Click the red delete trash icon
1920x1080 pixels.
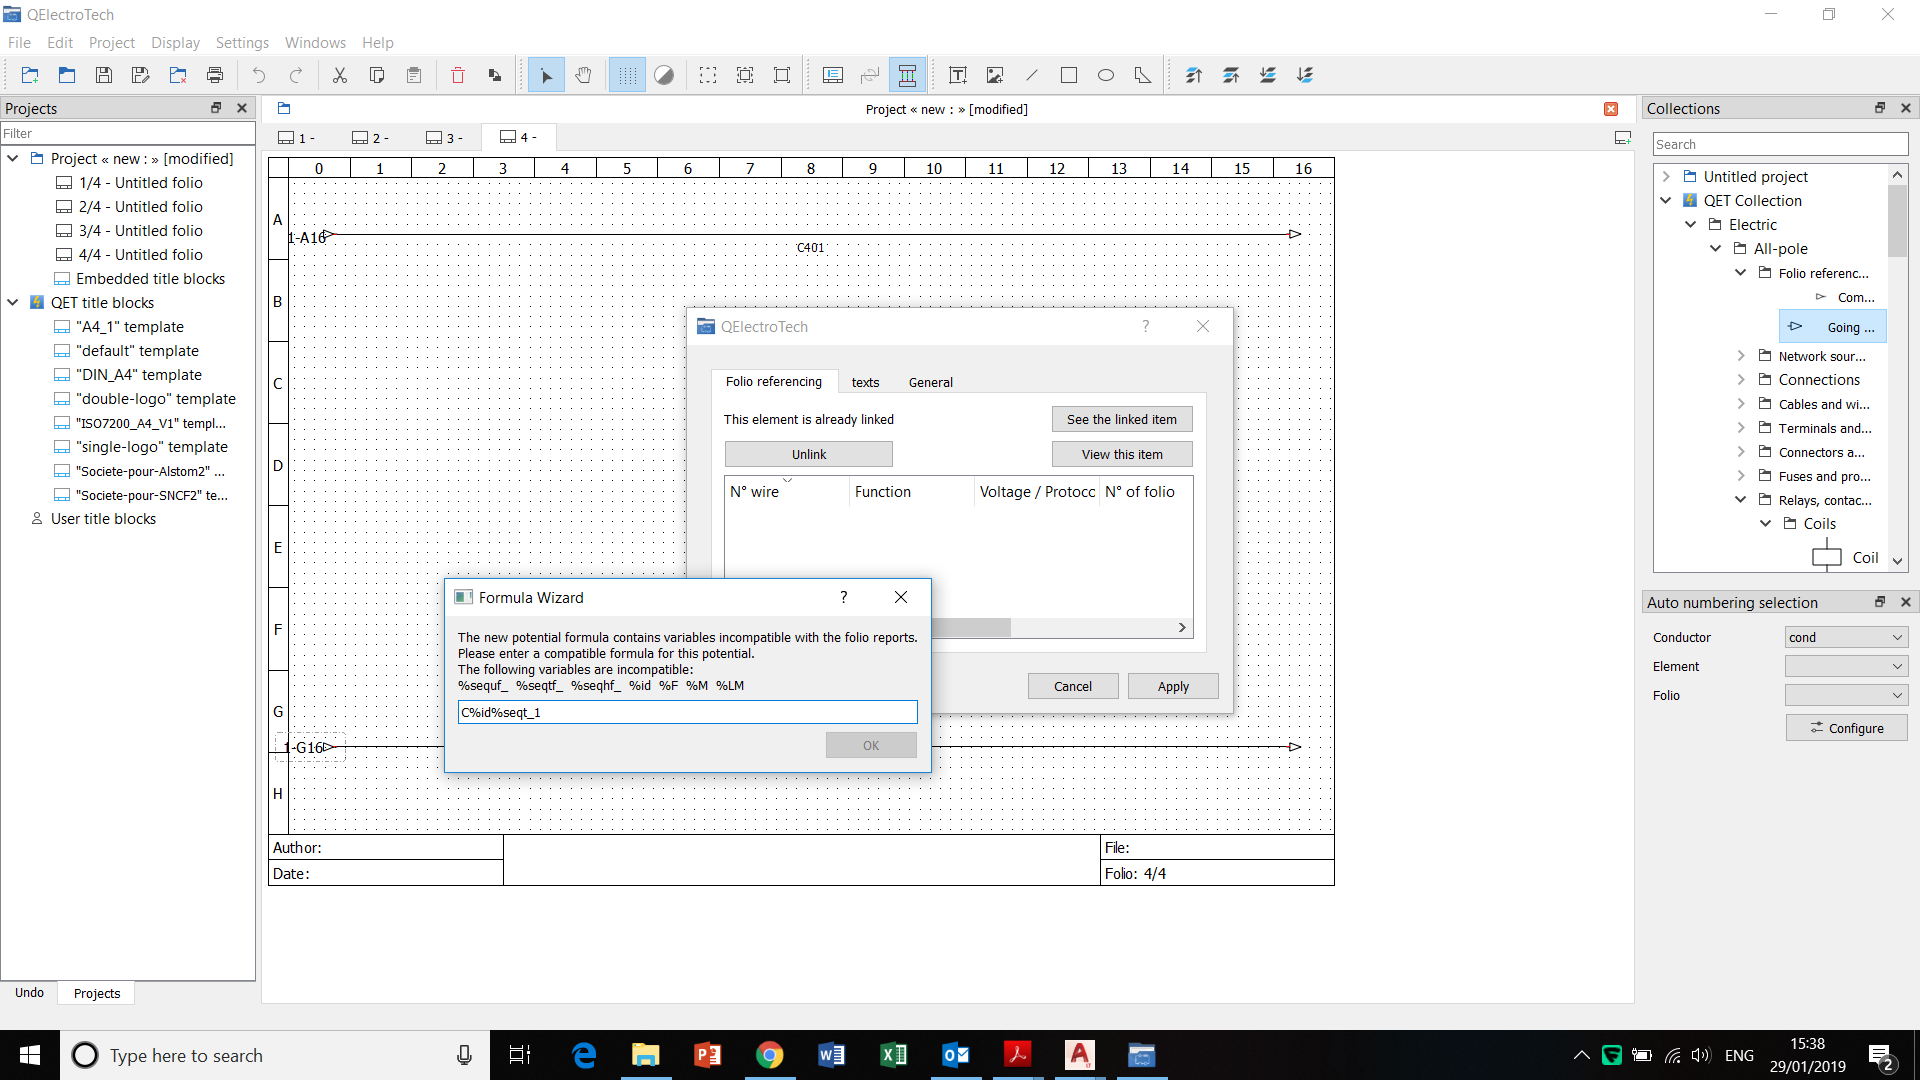(x=458, y=75)
